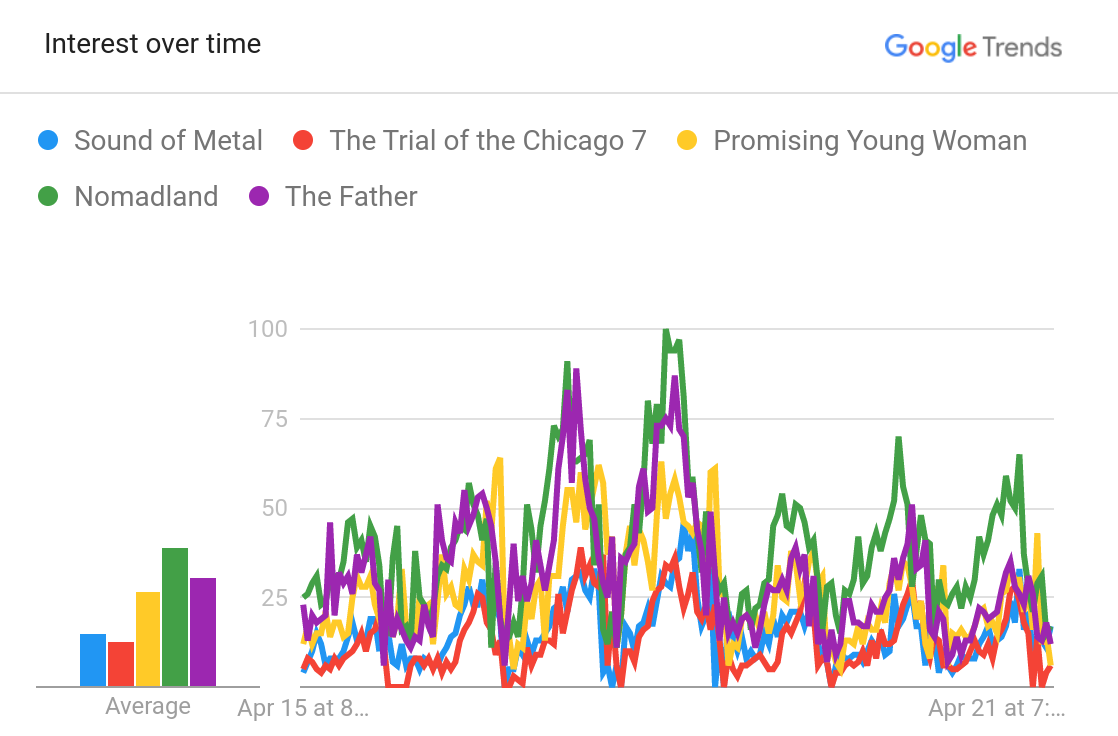1118x736 pixels.
Task: Click the yellow average bar
Action: (x=148, y=639)
